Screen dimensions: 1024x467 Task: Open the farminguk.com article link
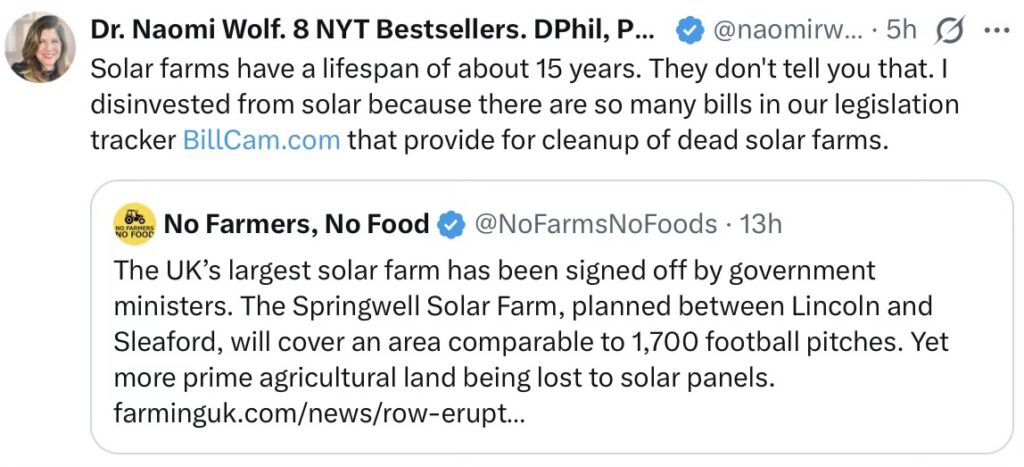pyautogui.click(x=318, y=414)
